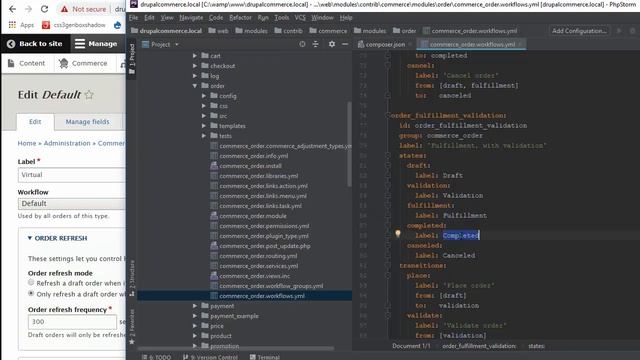Follow the Home breadcrumb link
Image resolution: width=640 pixels, height=360 pixels.
27,143
